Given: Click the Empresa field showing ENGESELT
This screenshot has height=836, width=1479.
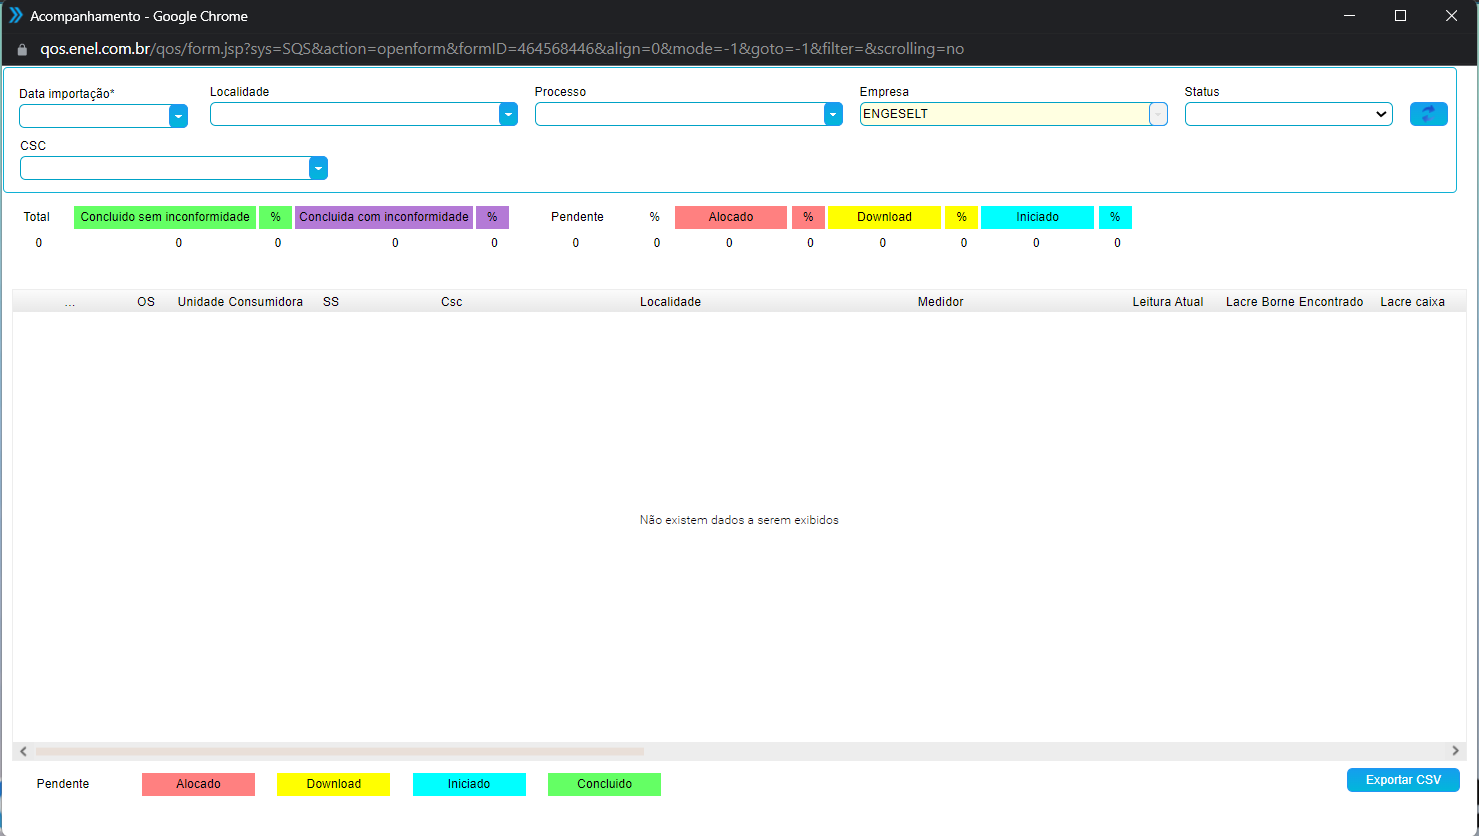Looking at the screenshot, I should point(1004,114).
